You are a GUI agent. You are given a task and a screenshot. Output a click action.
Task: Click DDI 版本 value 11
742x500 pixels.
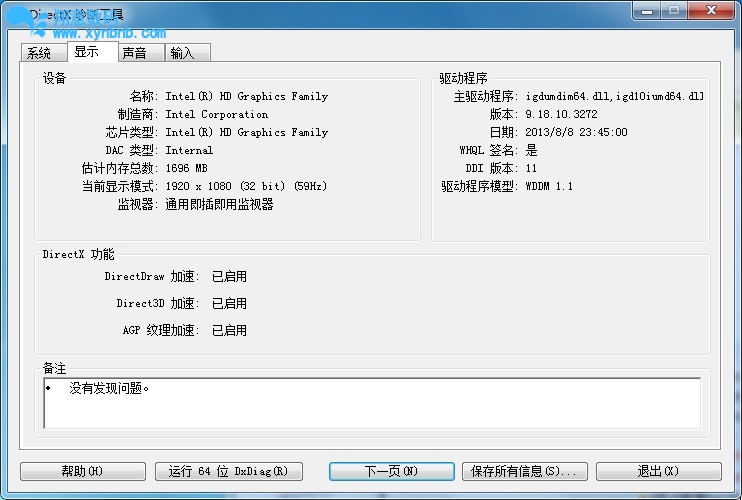tap(531, 168)
